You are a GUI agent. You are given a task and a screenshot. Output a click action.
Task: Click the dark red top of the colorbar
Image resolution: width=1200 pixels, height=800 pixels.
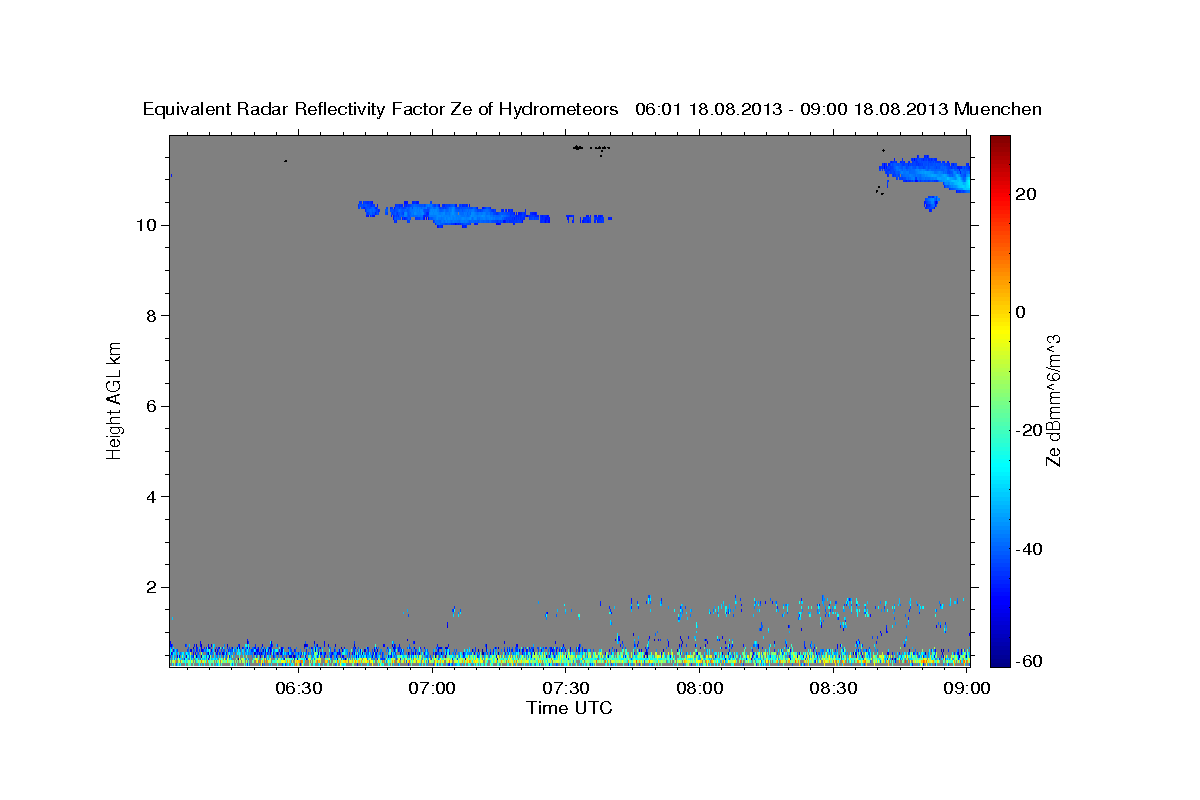click(1000, 145)
